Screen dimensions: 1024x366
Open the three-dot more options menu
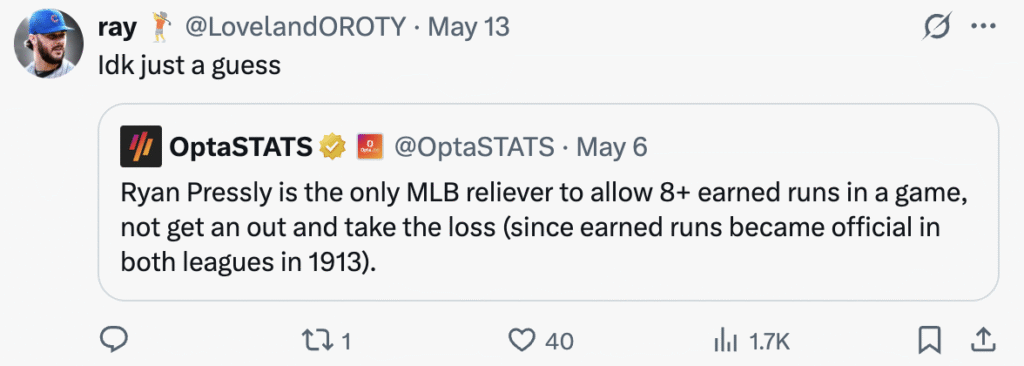[x=983, y=27]
